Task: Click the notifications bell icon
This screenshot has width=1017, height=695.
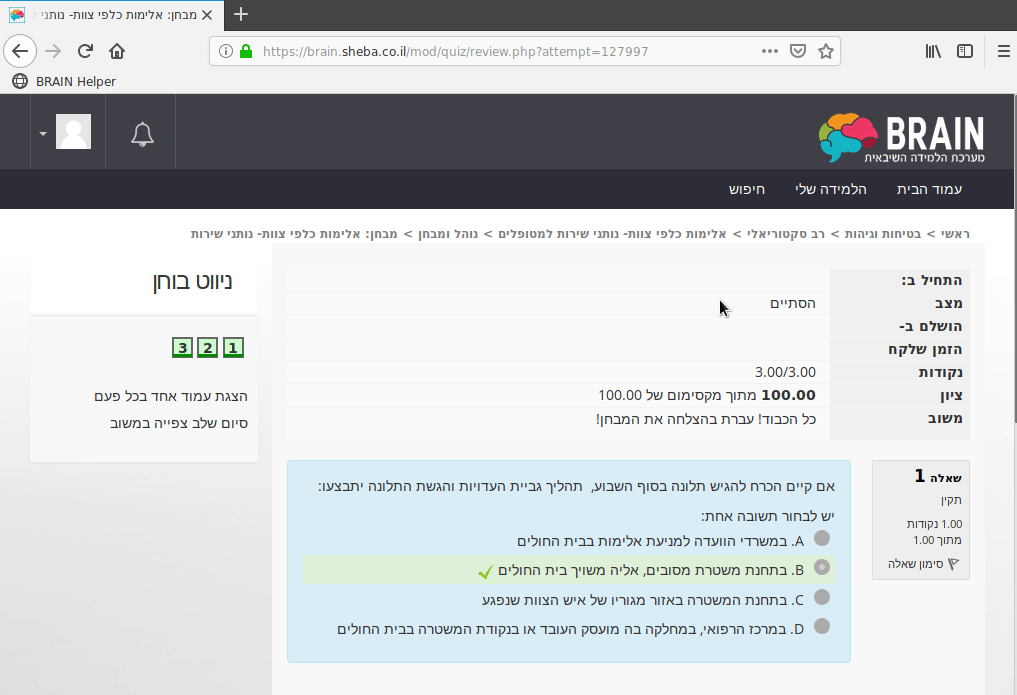Action: [x=142, y=133]
